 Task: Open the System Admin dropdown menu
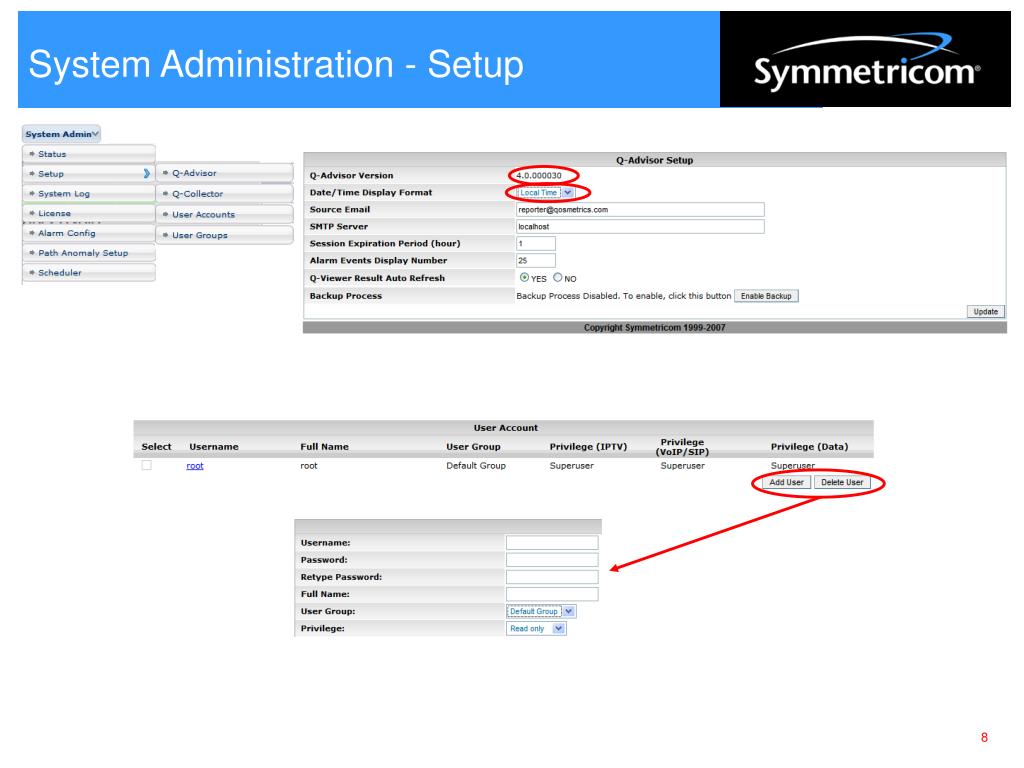(x=61, y=134)
